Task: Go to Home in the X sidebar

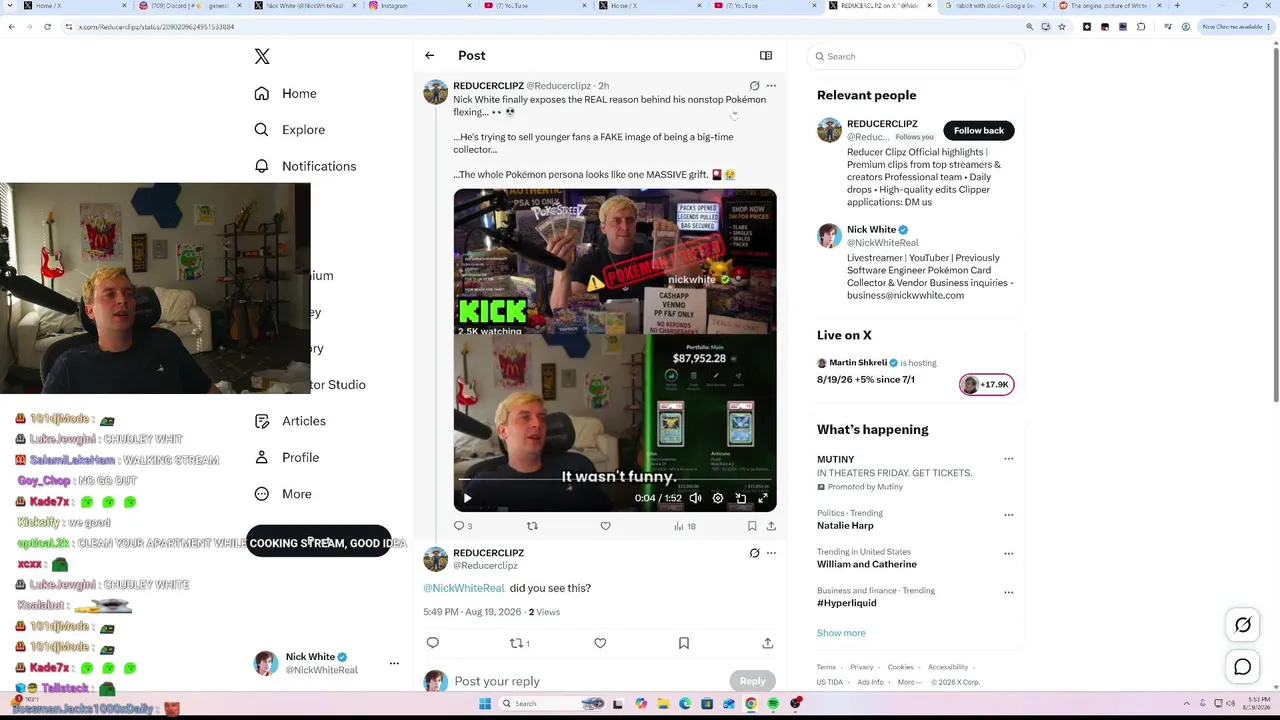Action: coord(285,93)
